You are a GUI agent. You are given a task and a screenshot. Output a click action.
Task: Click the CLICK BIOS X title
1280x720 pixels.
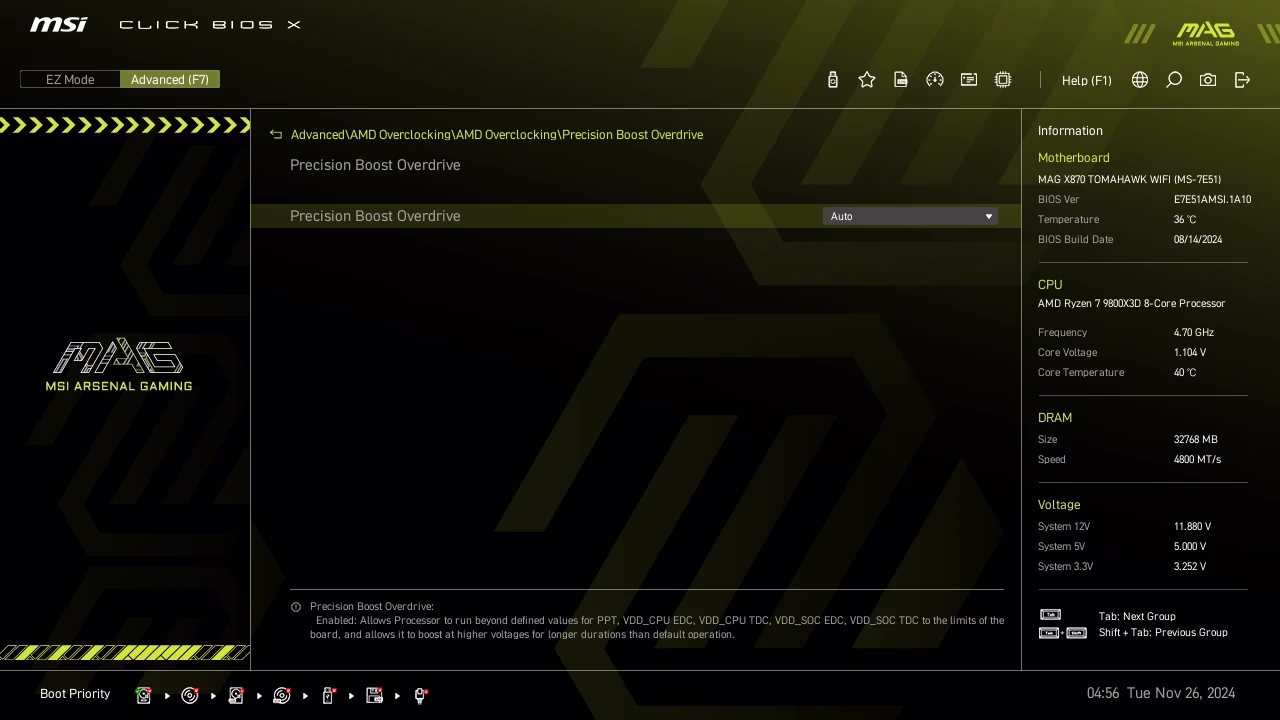(x=210, y=24)
